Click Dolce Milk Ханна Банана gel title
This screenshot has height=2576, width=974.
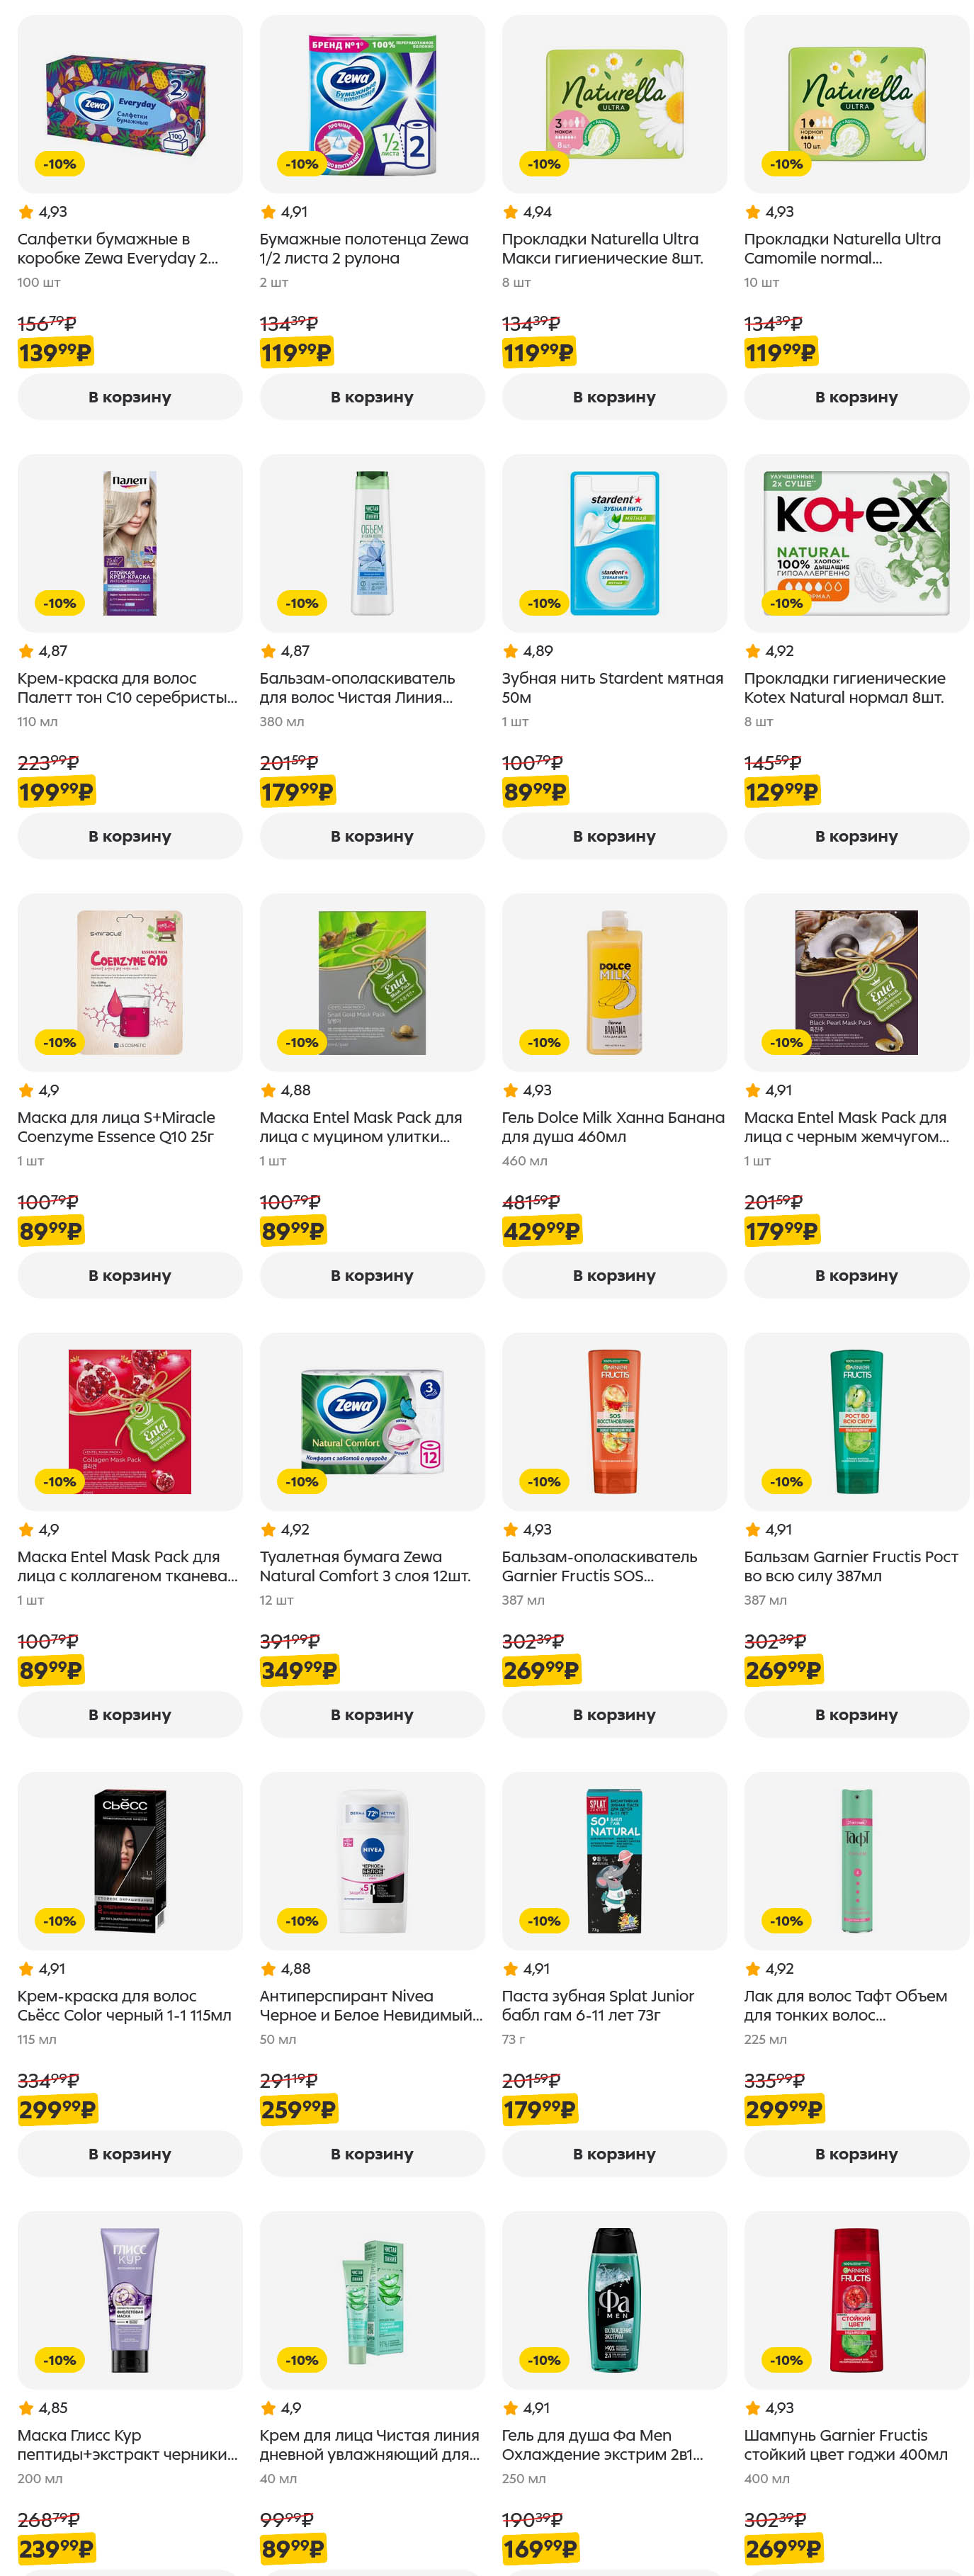pos(612,1127)
